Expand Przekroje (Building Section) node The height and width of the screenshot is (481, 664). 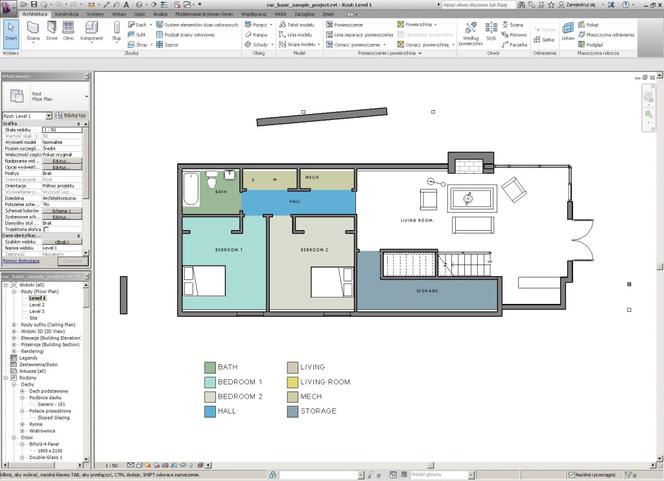point(14,345)
